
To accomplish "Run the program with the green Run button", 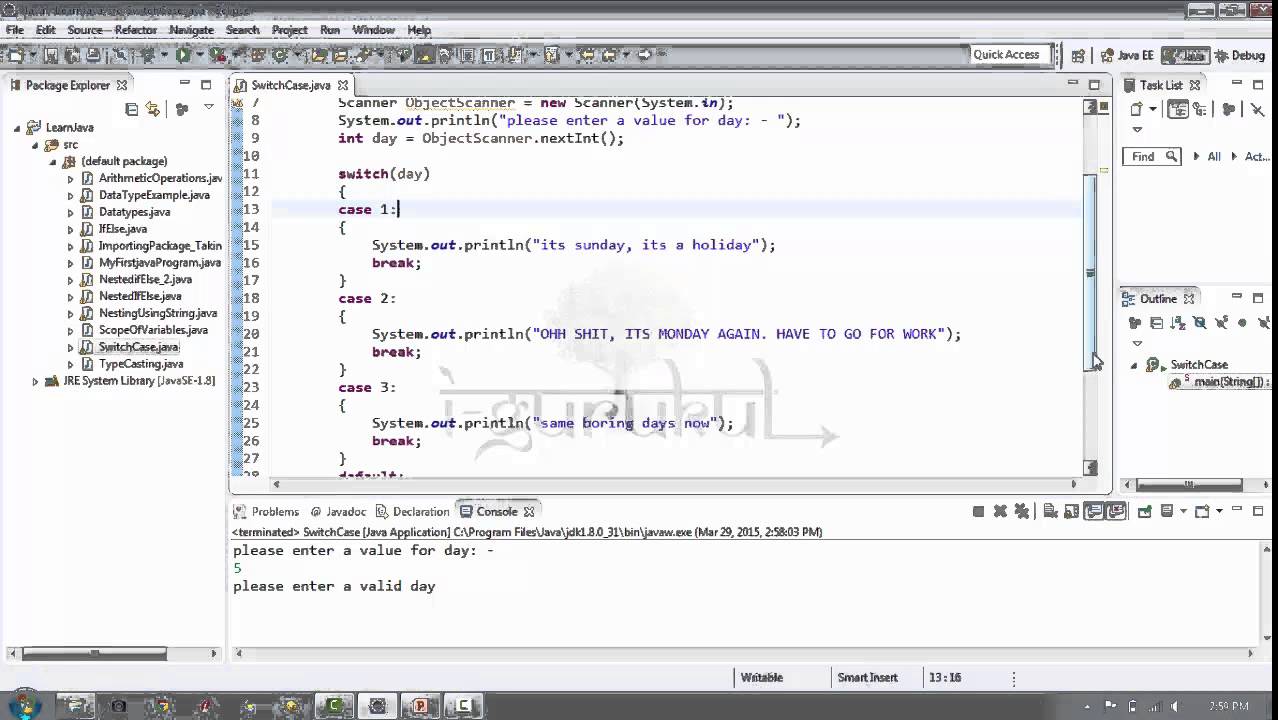I will click(182, 55).
